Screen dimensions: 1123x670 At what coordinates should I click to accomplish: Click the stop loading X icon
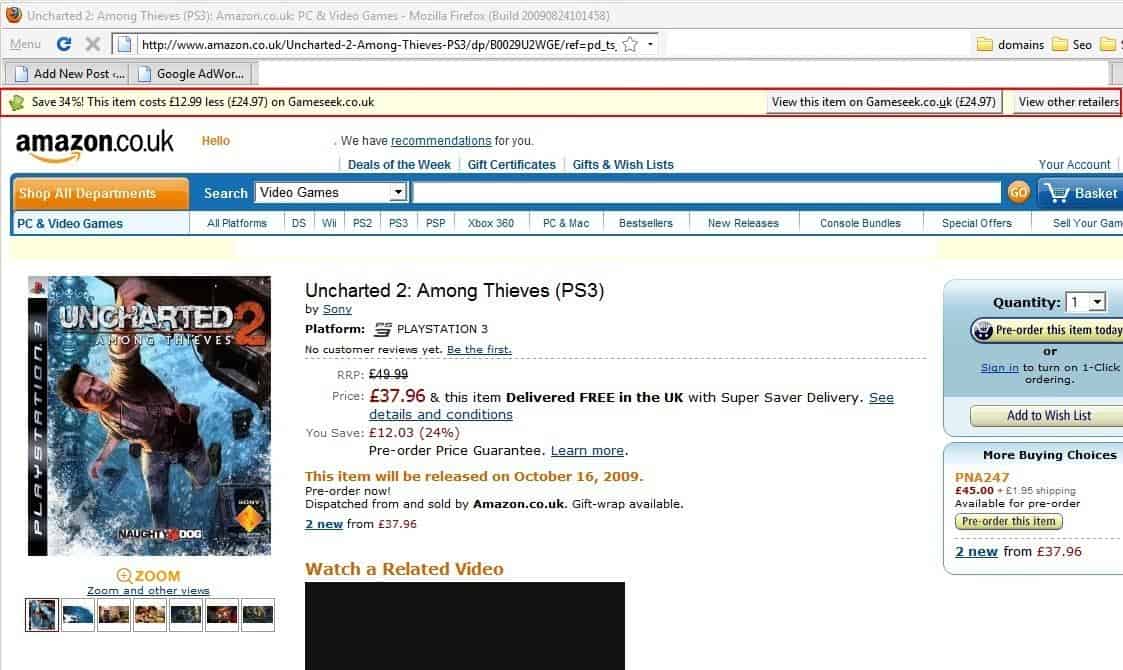point(92,44)
